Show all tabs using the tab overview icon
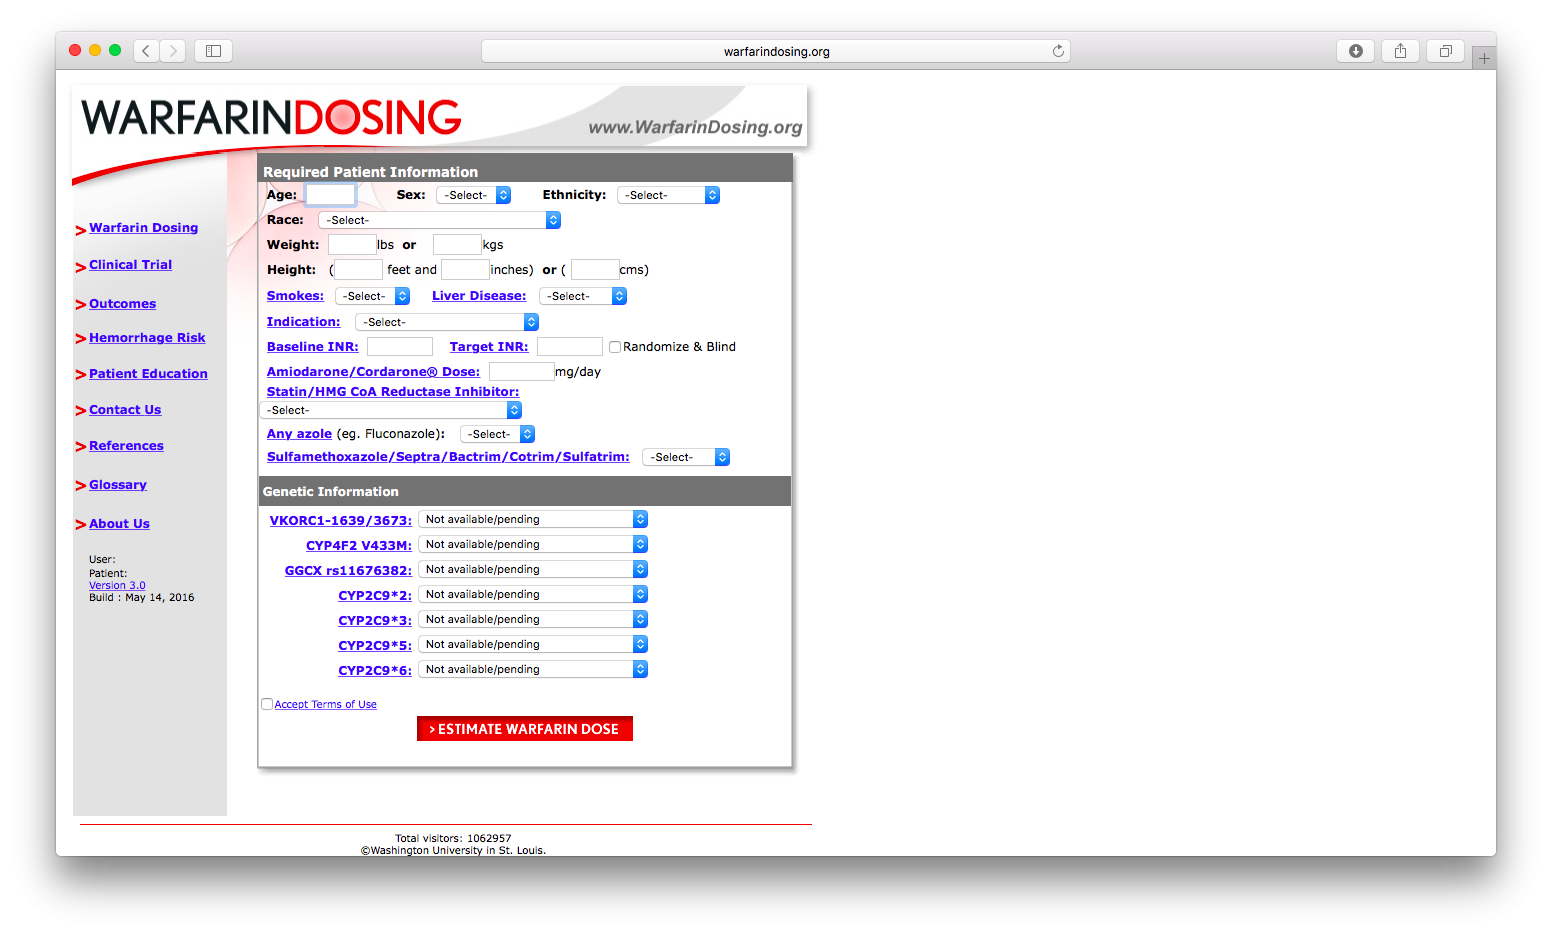 [1445, 51]
